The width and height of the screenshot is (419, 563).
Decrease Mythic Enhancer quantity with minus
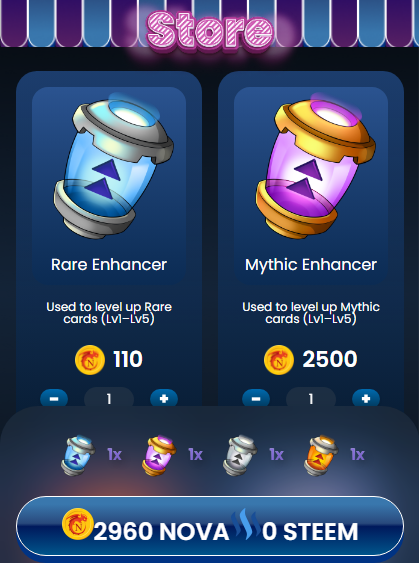[x=256, y=398]
